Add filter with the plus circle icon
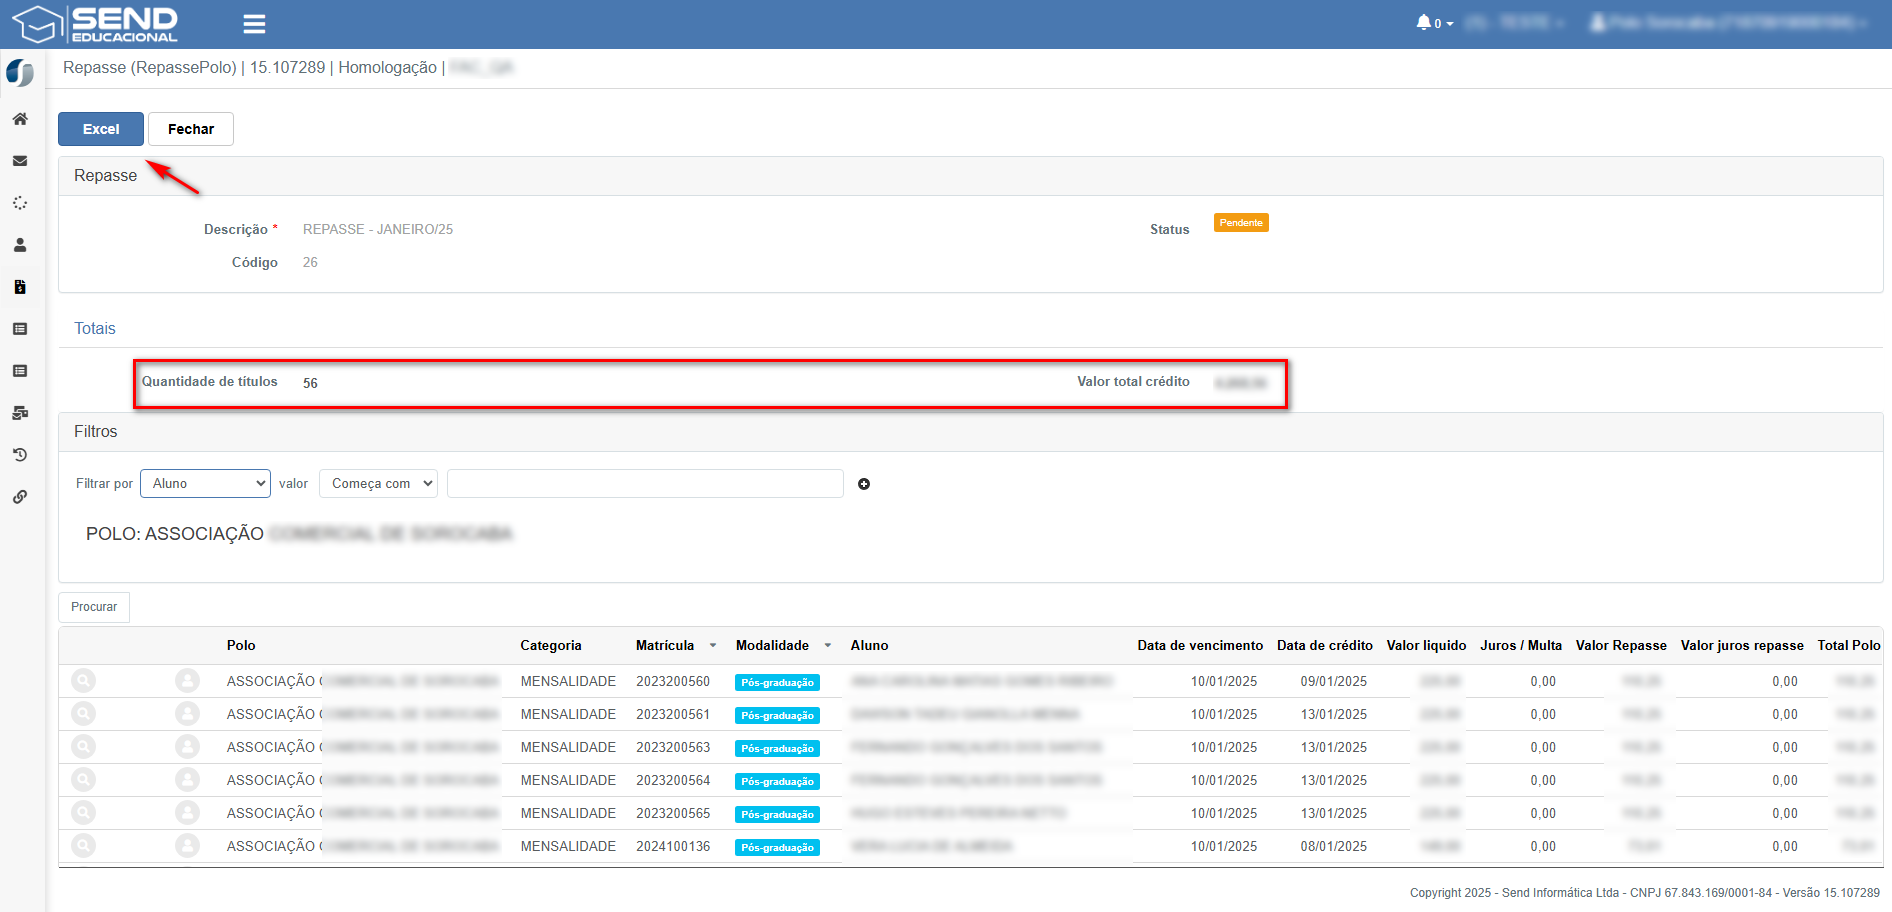The width and height of the screenshot is (1892, 912). click(864, 484)
